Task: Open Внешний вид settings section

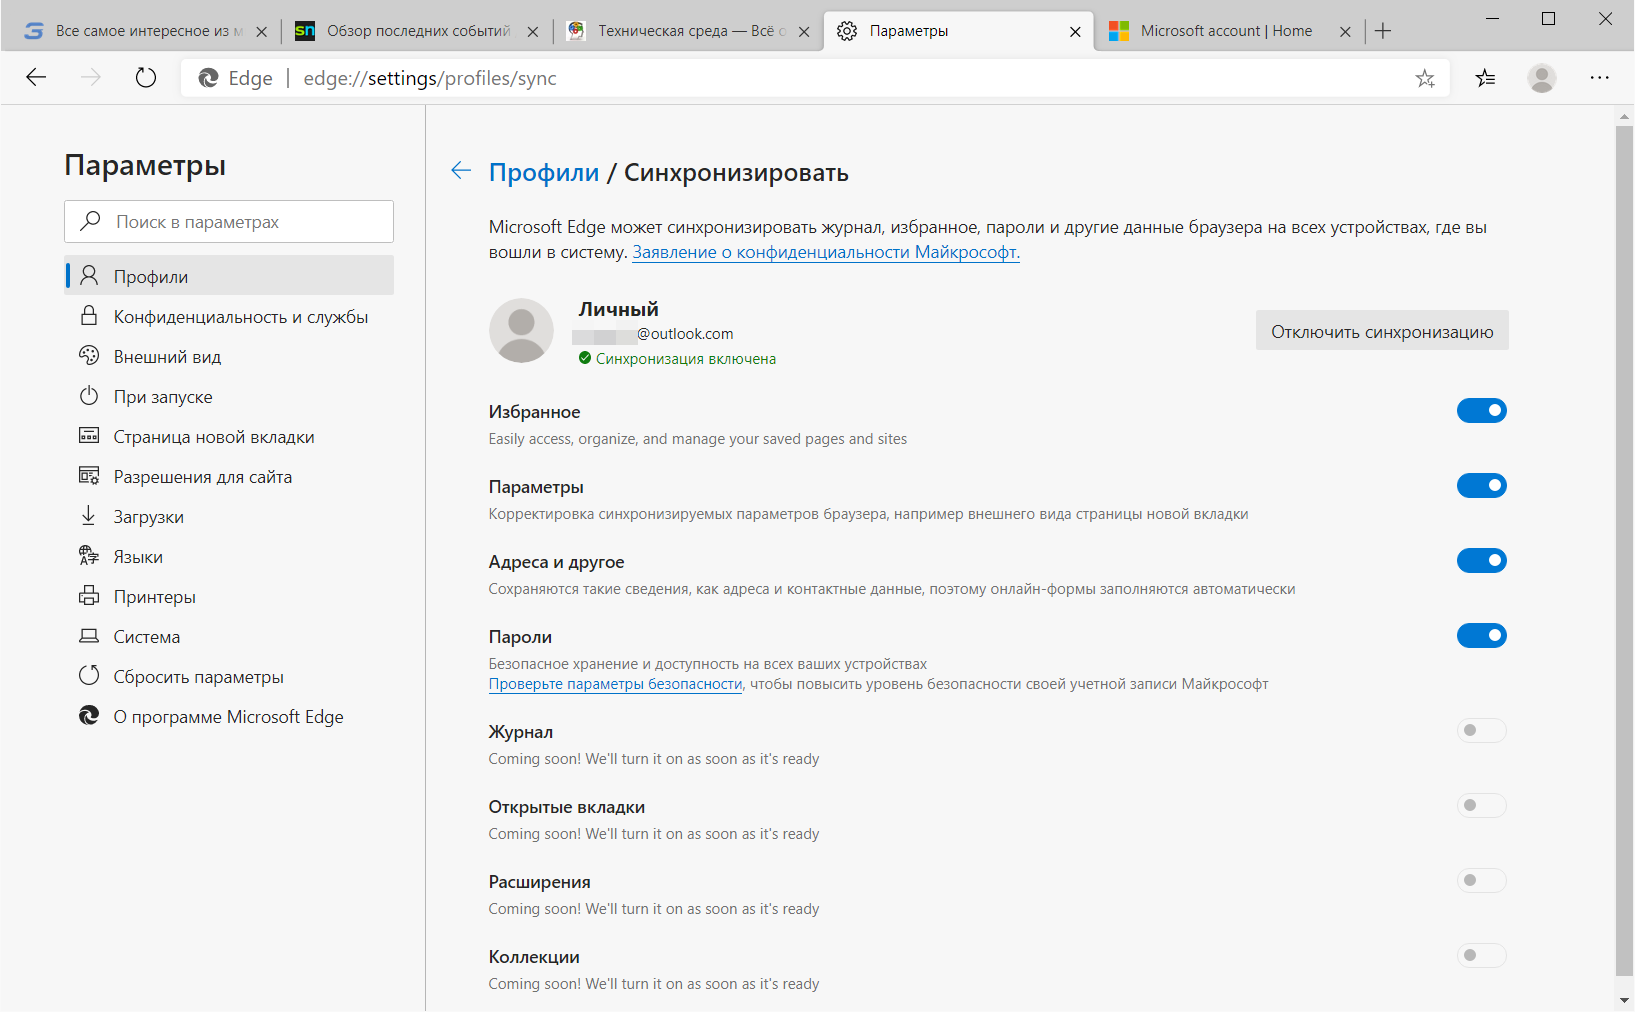Action: pyautogui.click(x=229, y=356)
